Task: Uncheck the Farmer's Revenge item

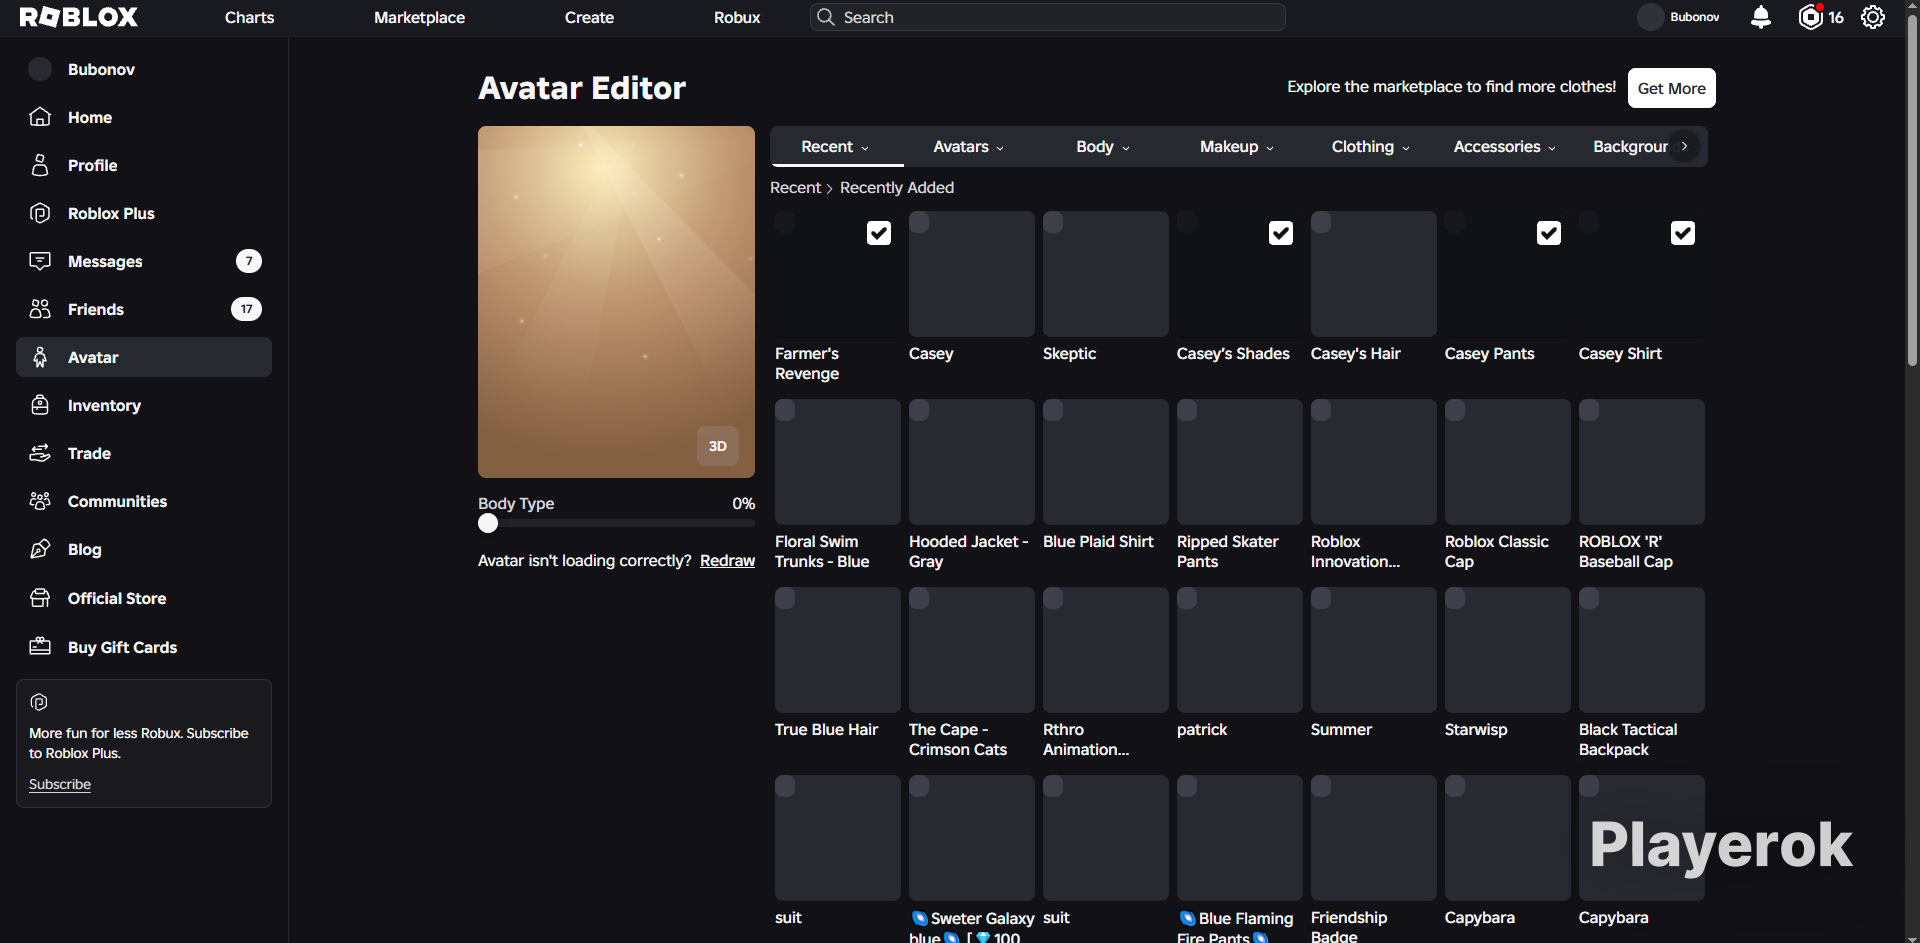Action: click(879, 233)
